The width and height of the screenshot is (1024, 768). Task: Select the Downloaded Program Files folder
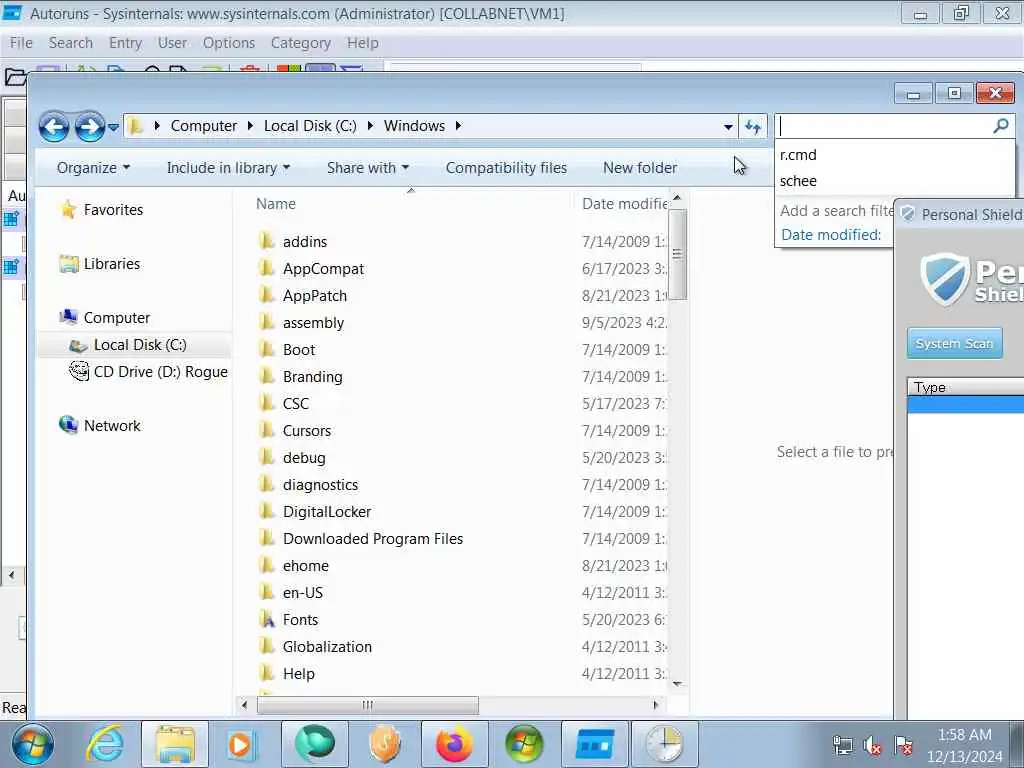(x=372, y=539)
